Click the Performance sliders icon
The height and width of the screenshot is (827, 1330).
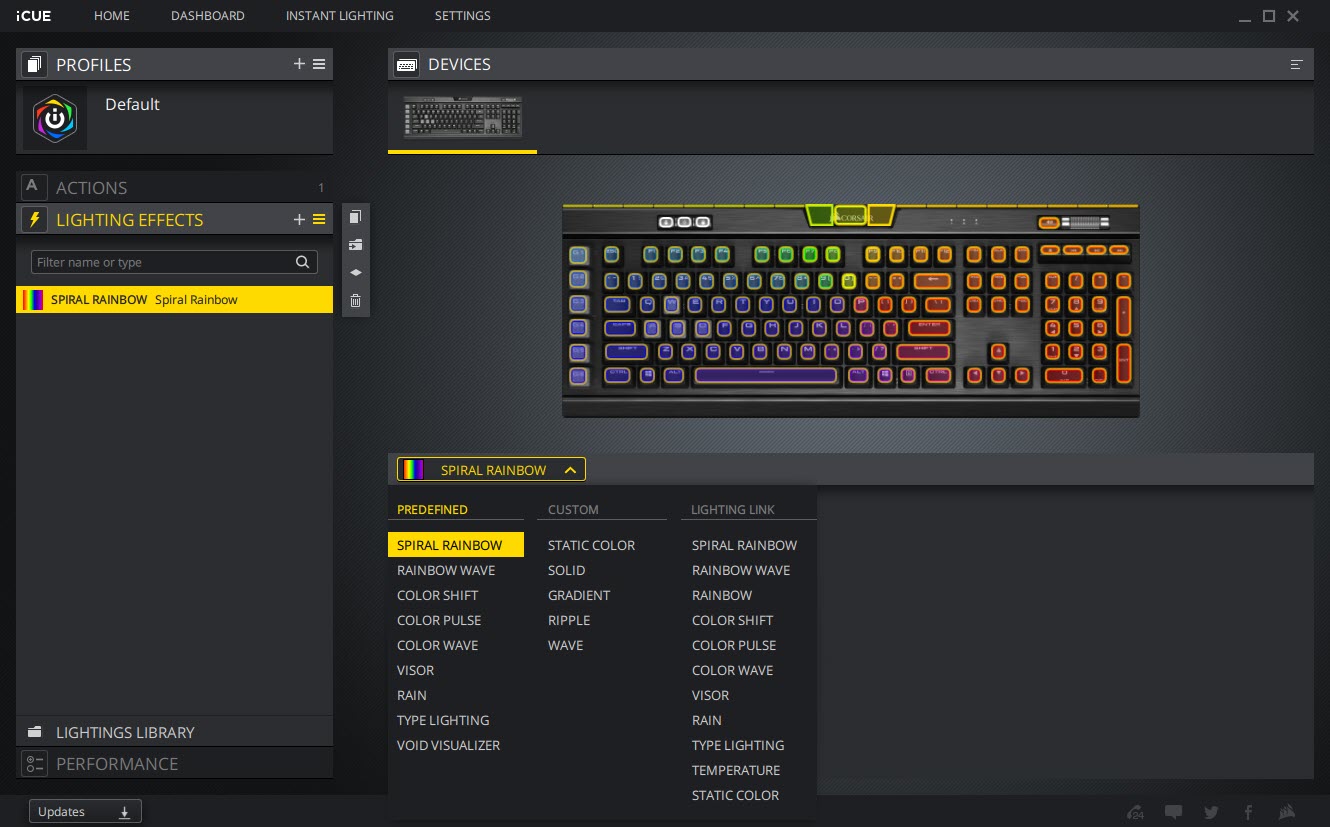[x=34, y=763]
